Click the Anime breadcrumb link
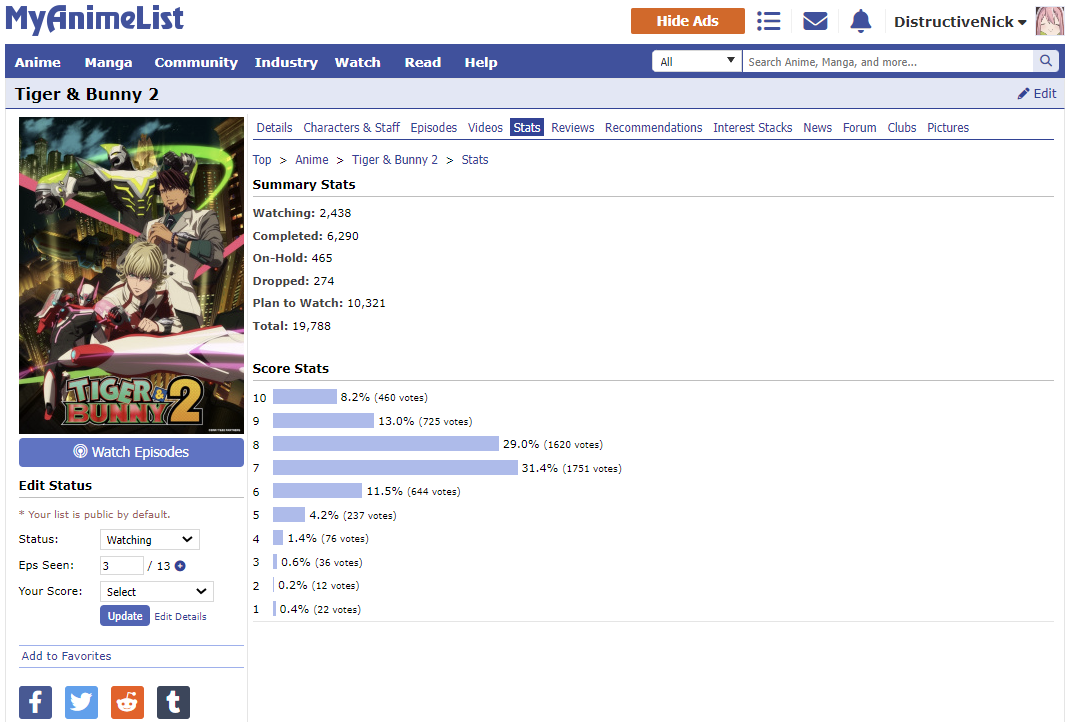 coord(312,160)
